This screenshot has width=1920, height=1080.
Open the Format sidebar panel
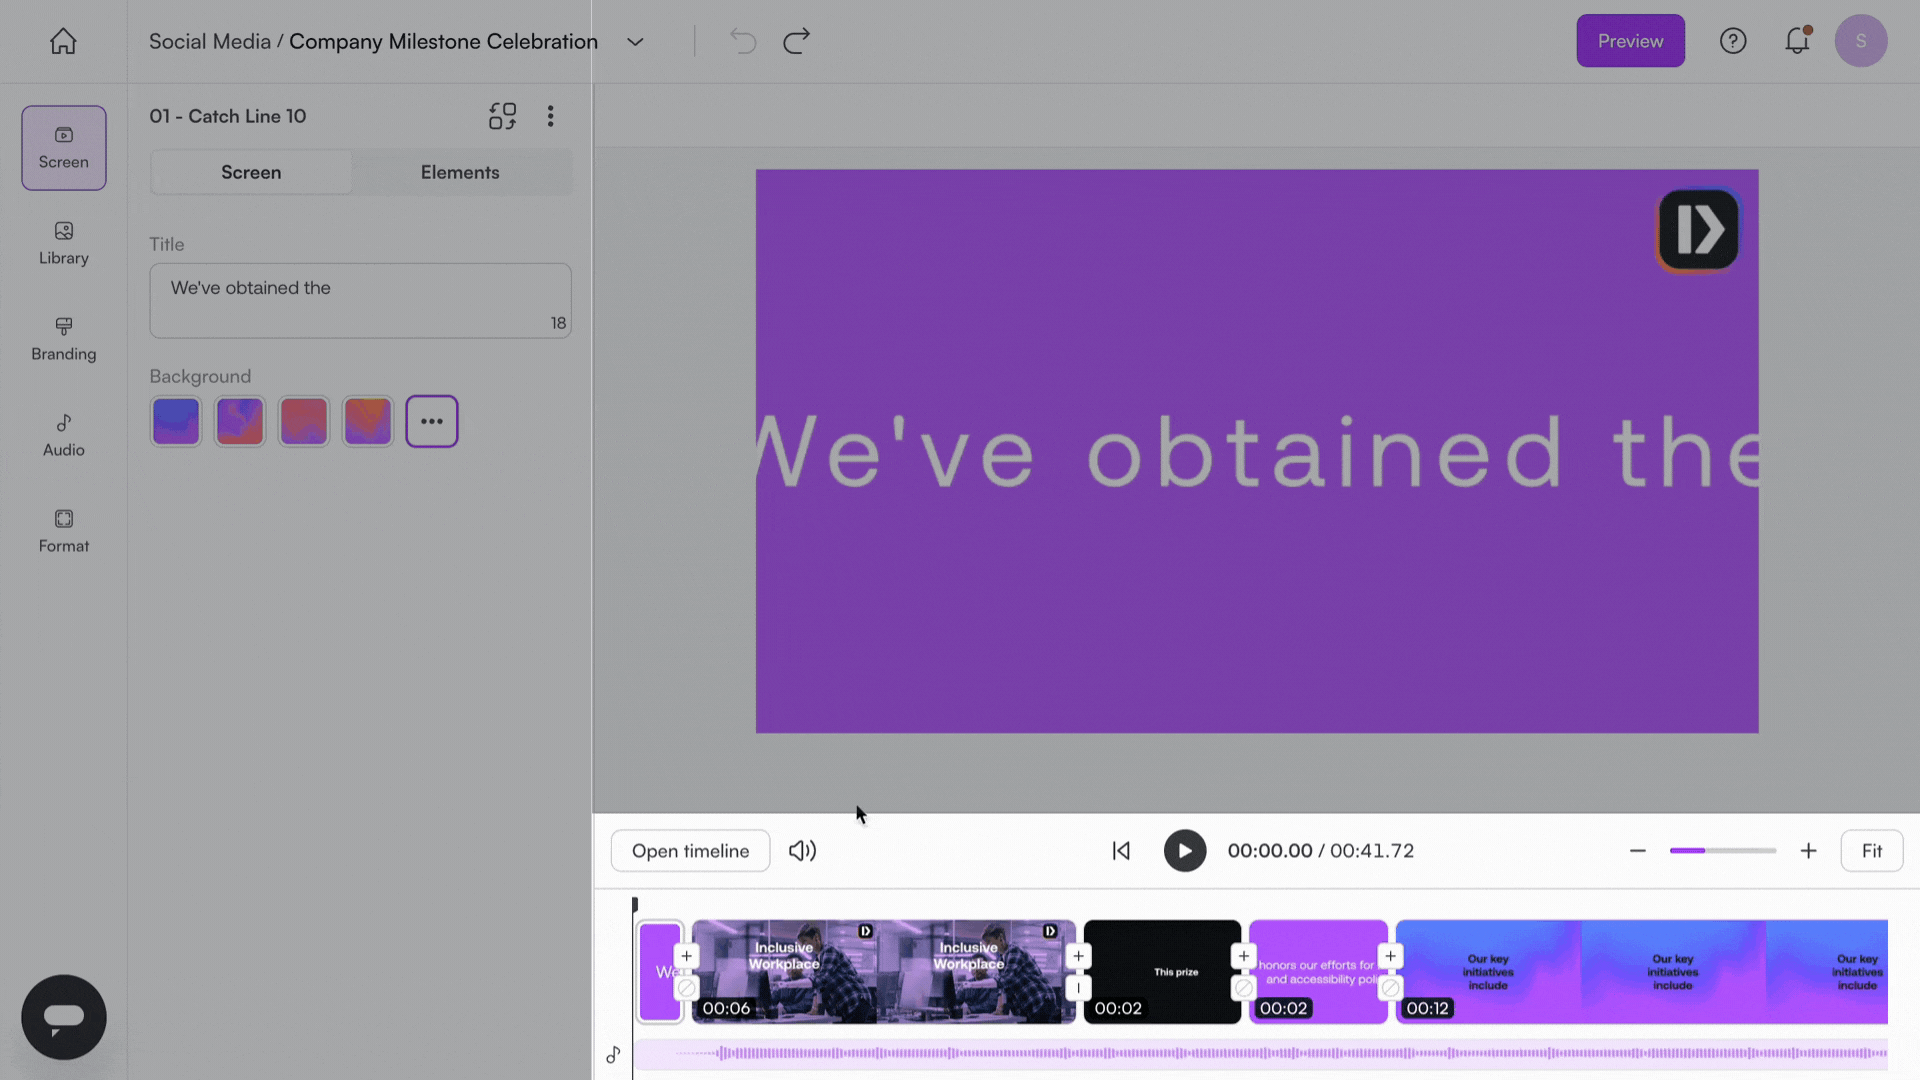(63, 531)
